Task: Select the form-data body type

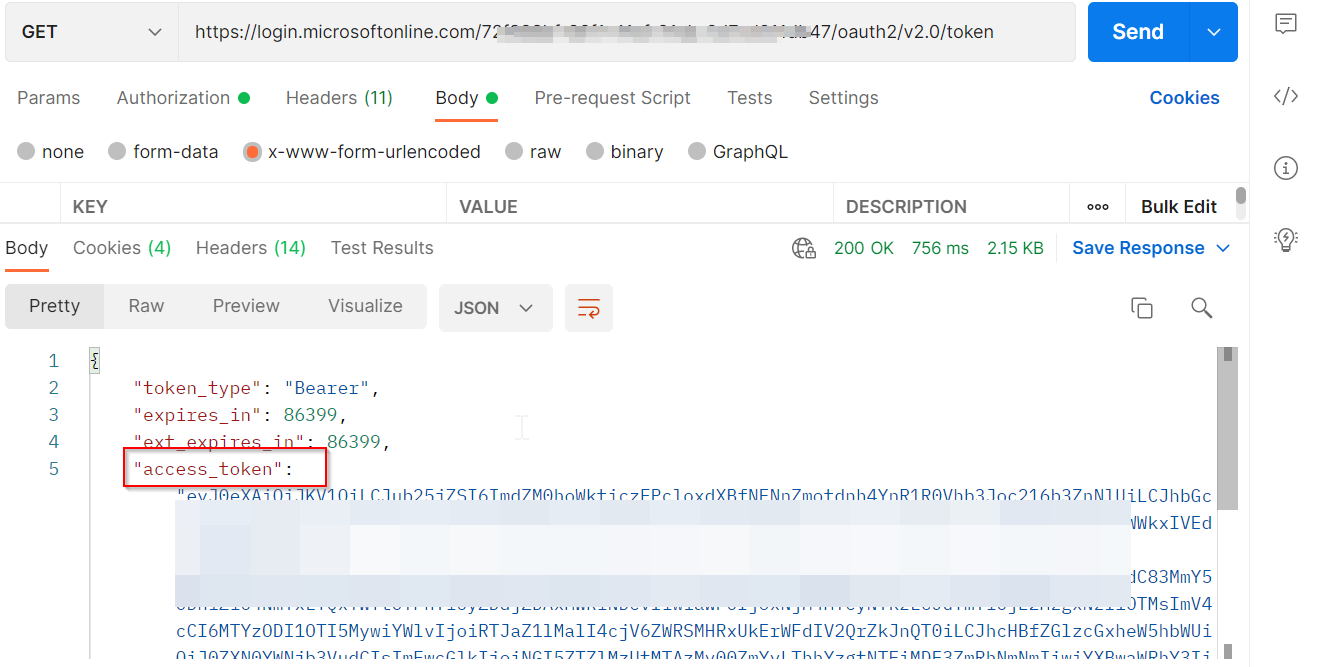Action: coord(117,152)
